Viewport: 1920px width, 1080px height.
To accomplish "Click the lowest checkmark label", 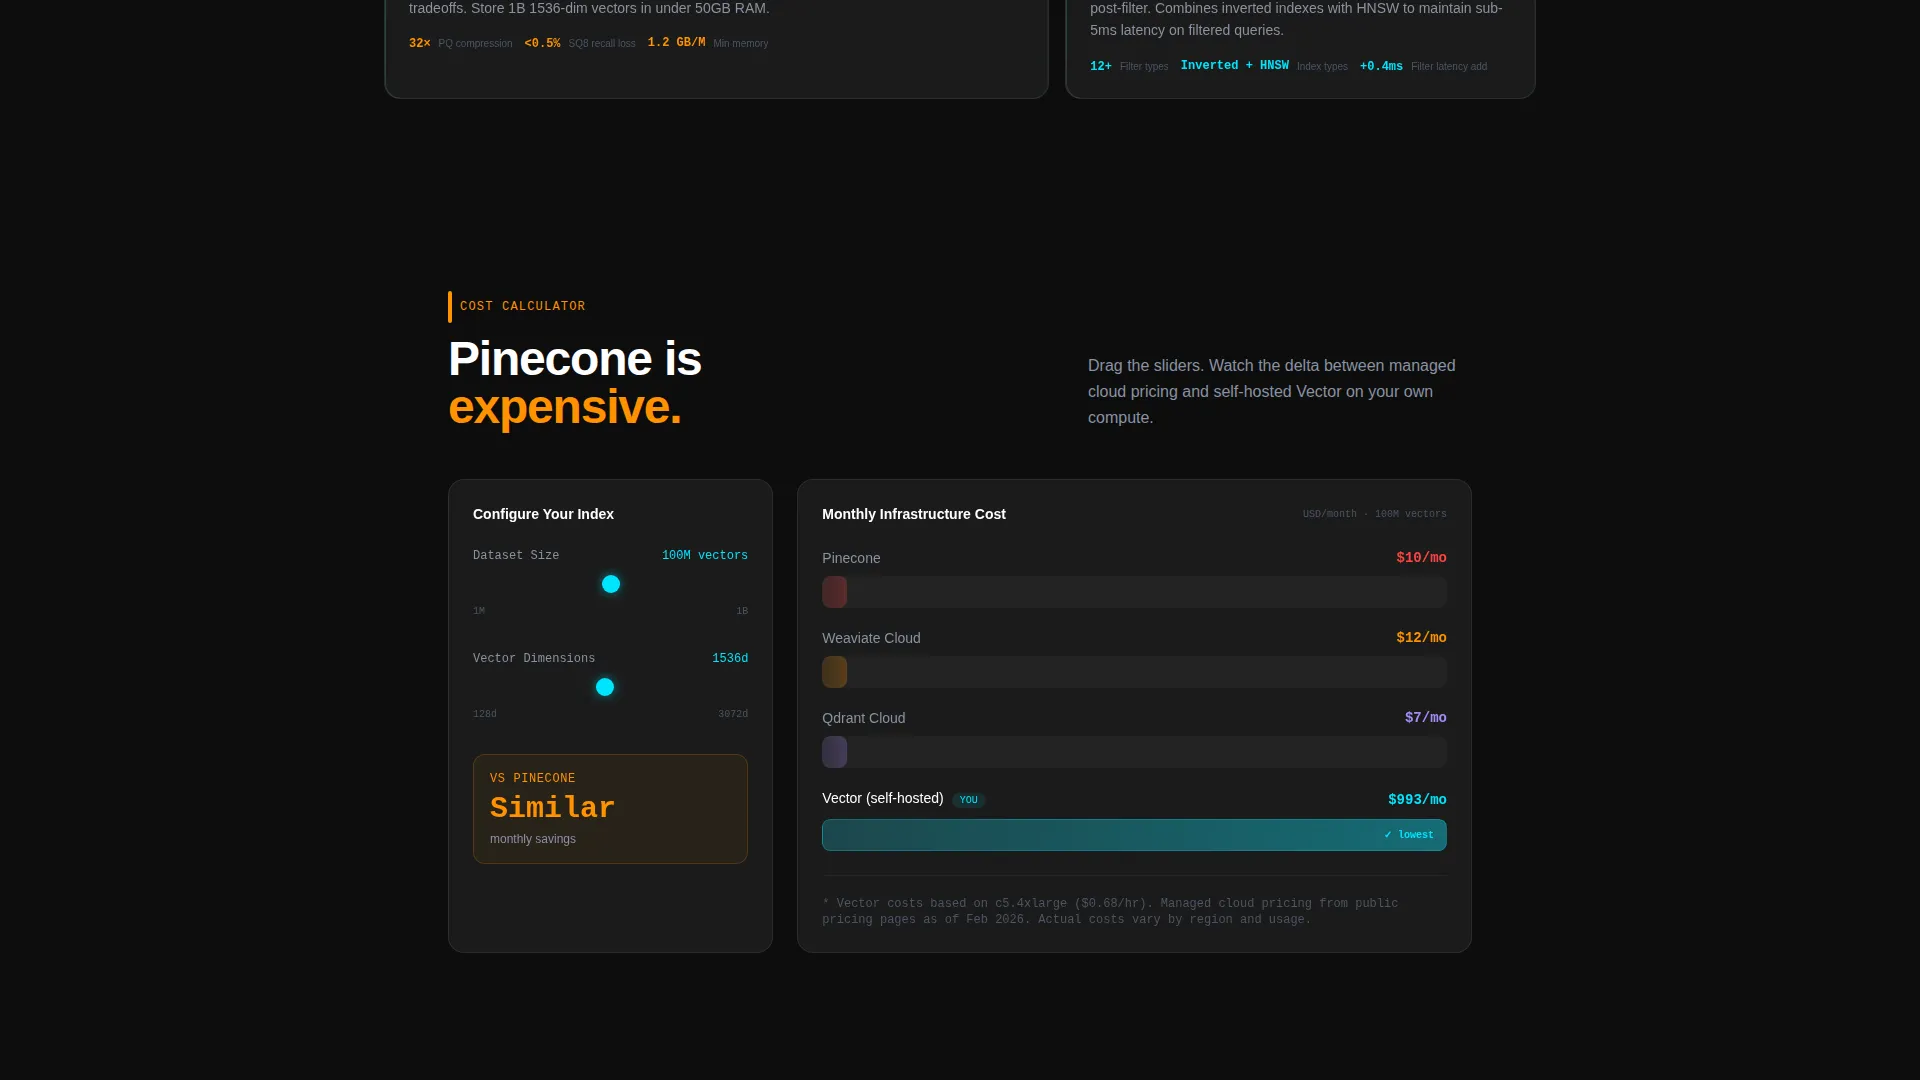I will coord(1409,835).
